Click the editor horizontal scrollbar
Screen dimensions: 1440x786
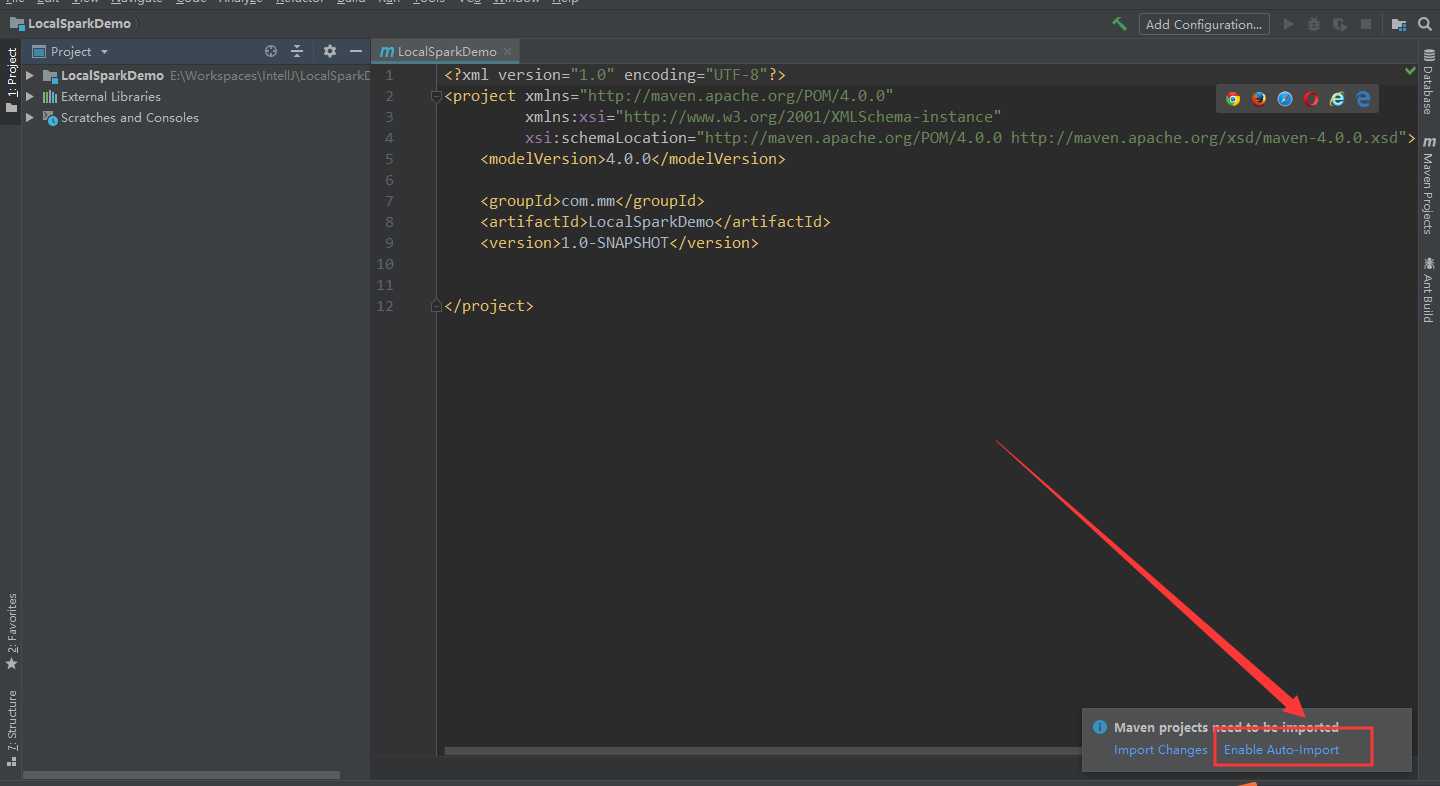765,750
